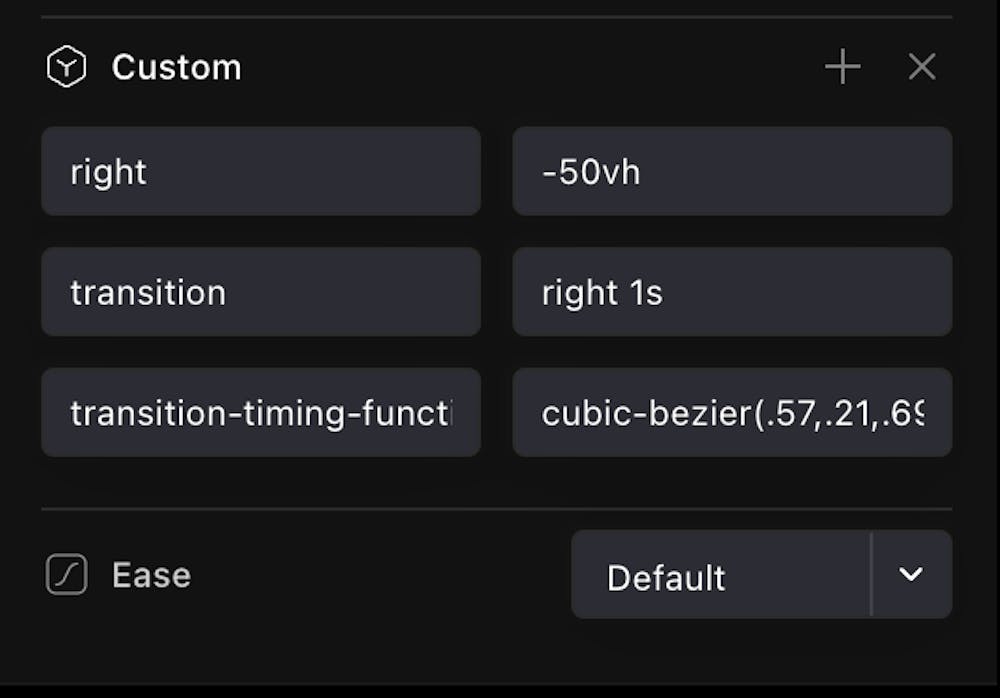Viewport: 1000px width, 698px height.
Task: Open the Ease dropdown chevron arrow
Action: 910,574
